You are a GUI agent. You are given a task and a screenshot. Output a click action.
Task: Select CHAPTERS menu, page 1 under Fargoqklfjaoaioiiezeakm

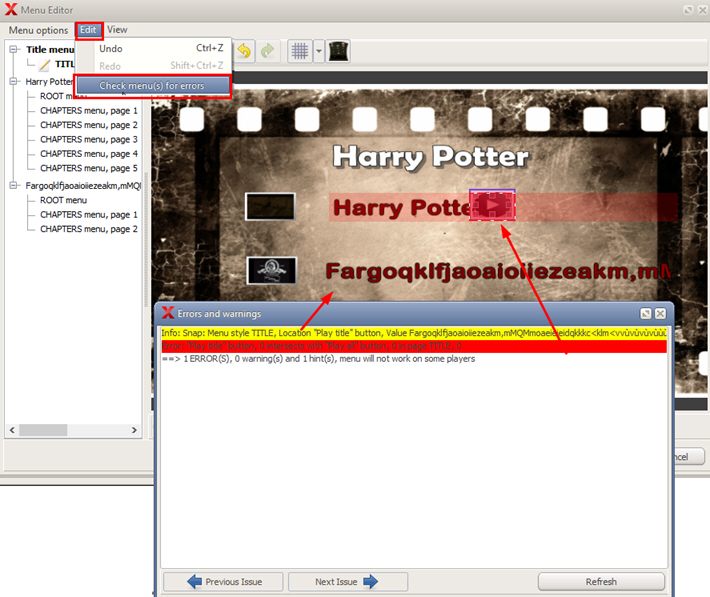[89, 214]
